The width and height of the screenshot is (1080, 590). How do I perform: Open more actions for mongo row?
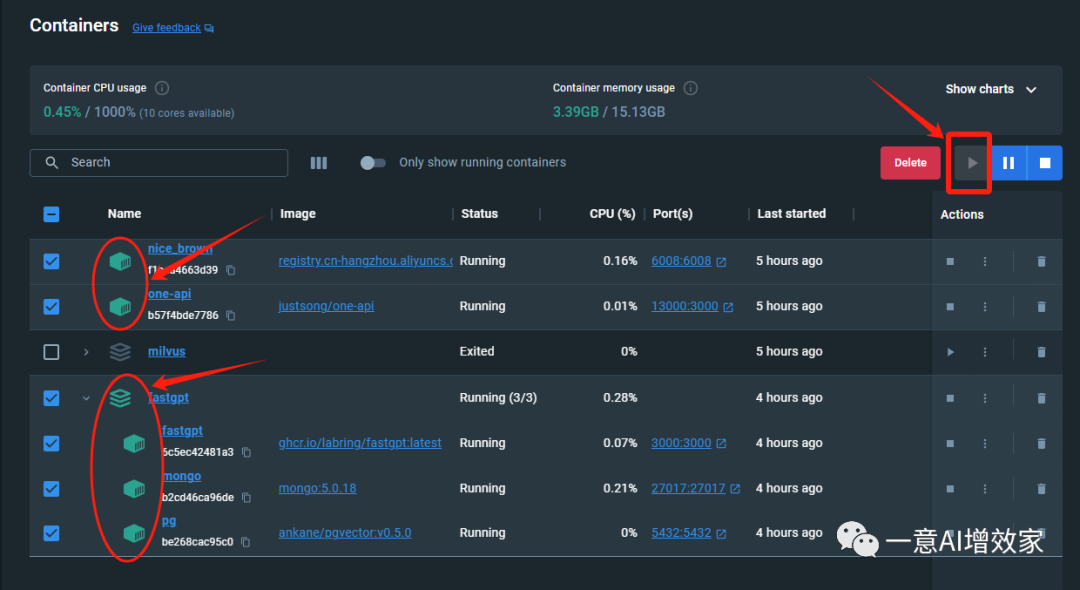pyautogui.click(x=985, y=489)
